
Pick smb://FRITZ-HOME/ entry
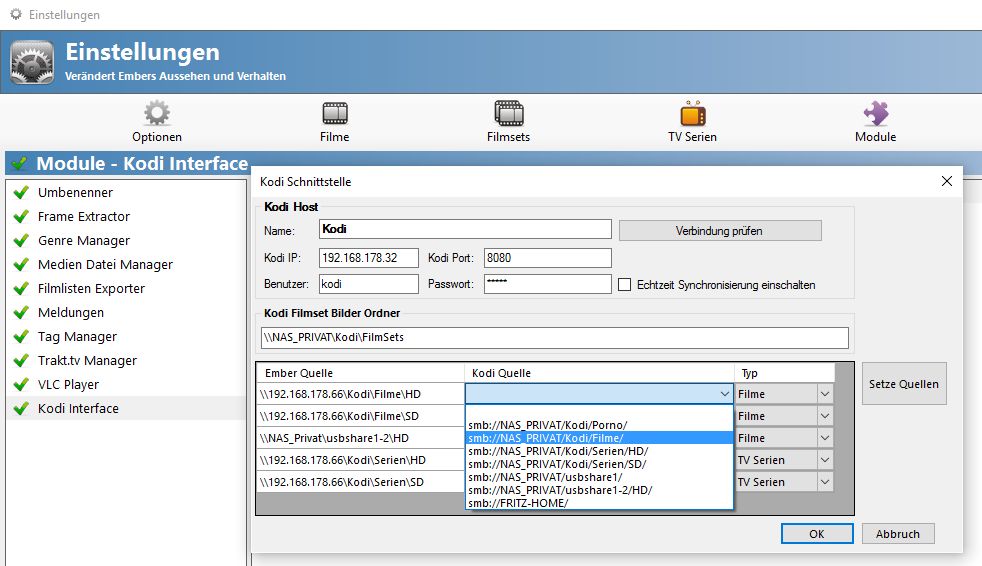tap(599, 503)
